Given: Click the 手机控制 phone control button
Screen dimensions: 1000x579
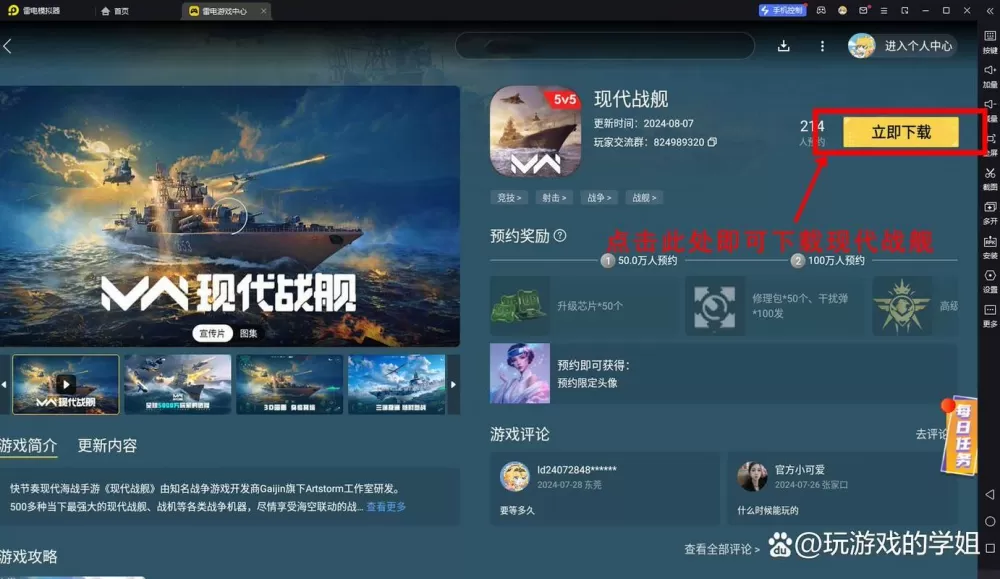Looking at the screenshot, I should tap(782, 10).
